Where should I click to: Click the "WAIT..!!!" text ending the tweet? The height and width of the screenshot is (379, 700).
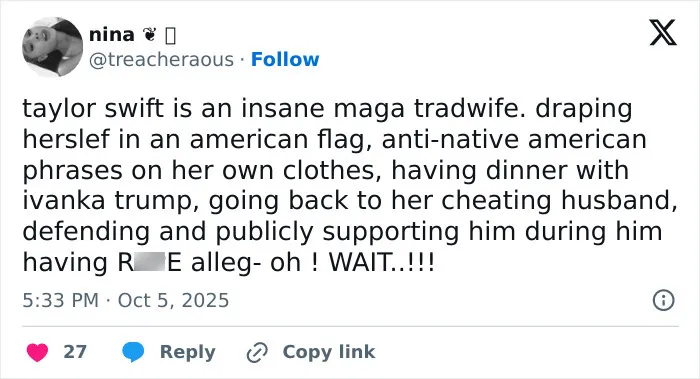pos(381,262)
